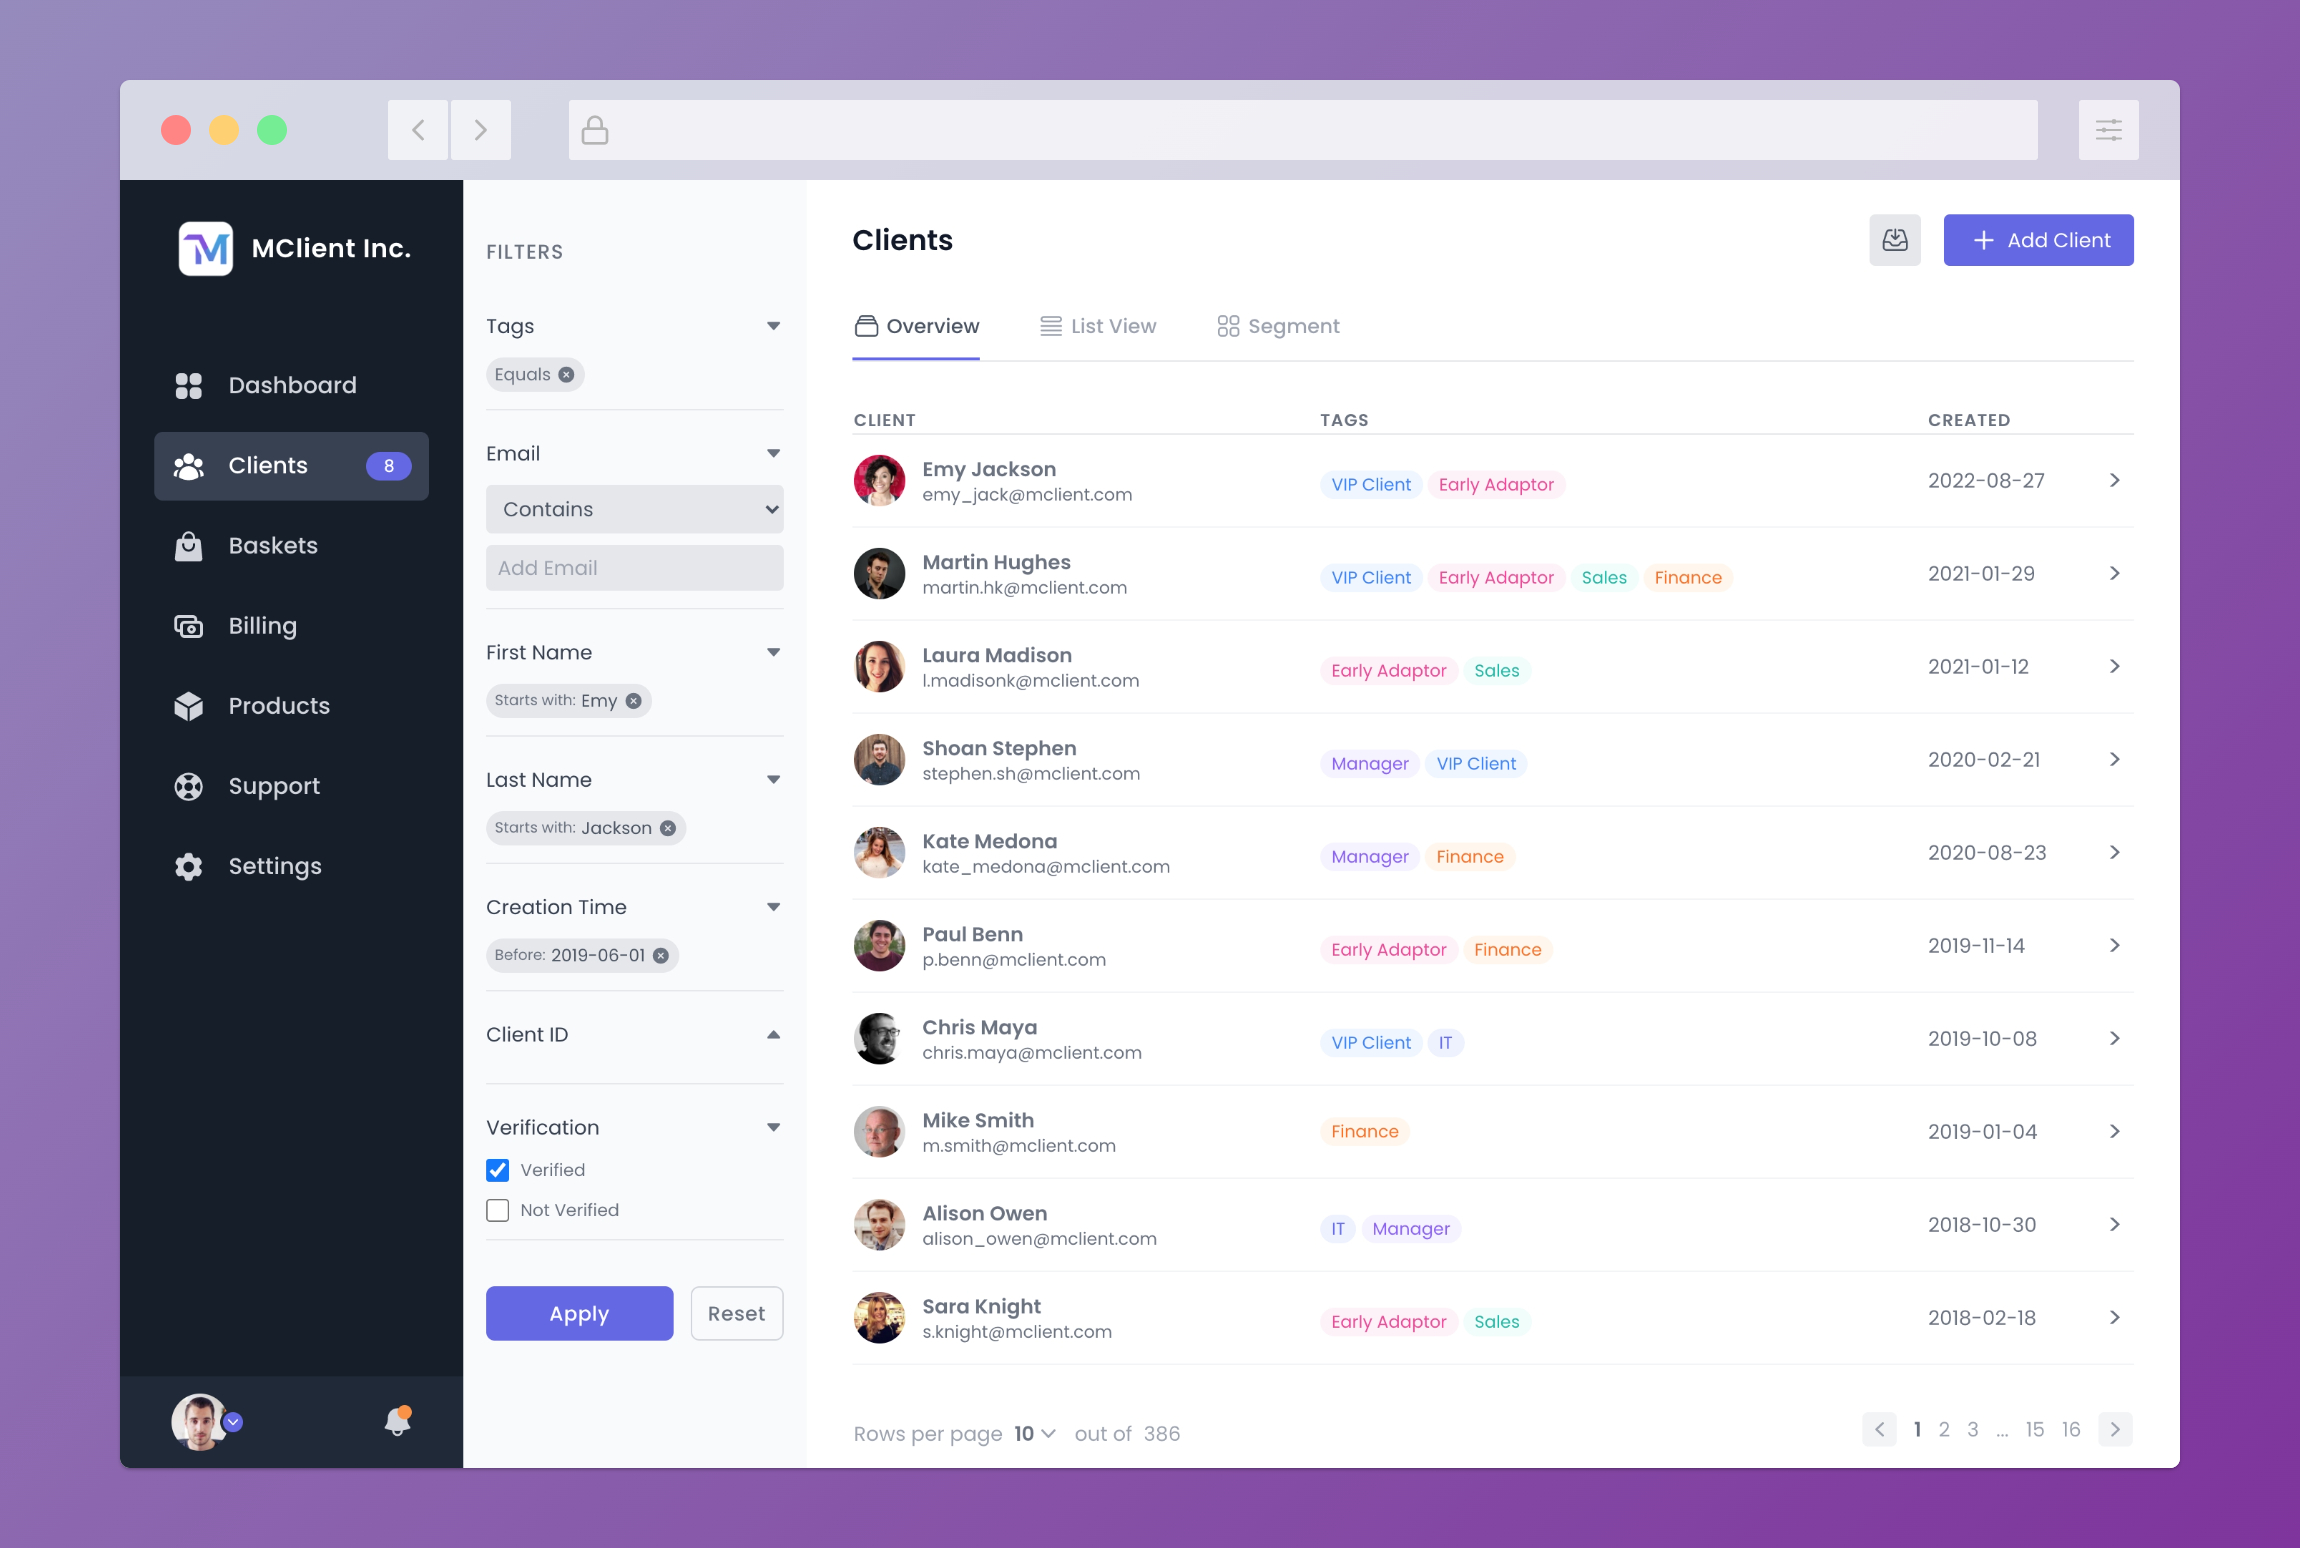
Task: Click the Support icon in sidebar
Action: point(188,786)
